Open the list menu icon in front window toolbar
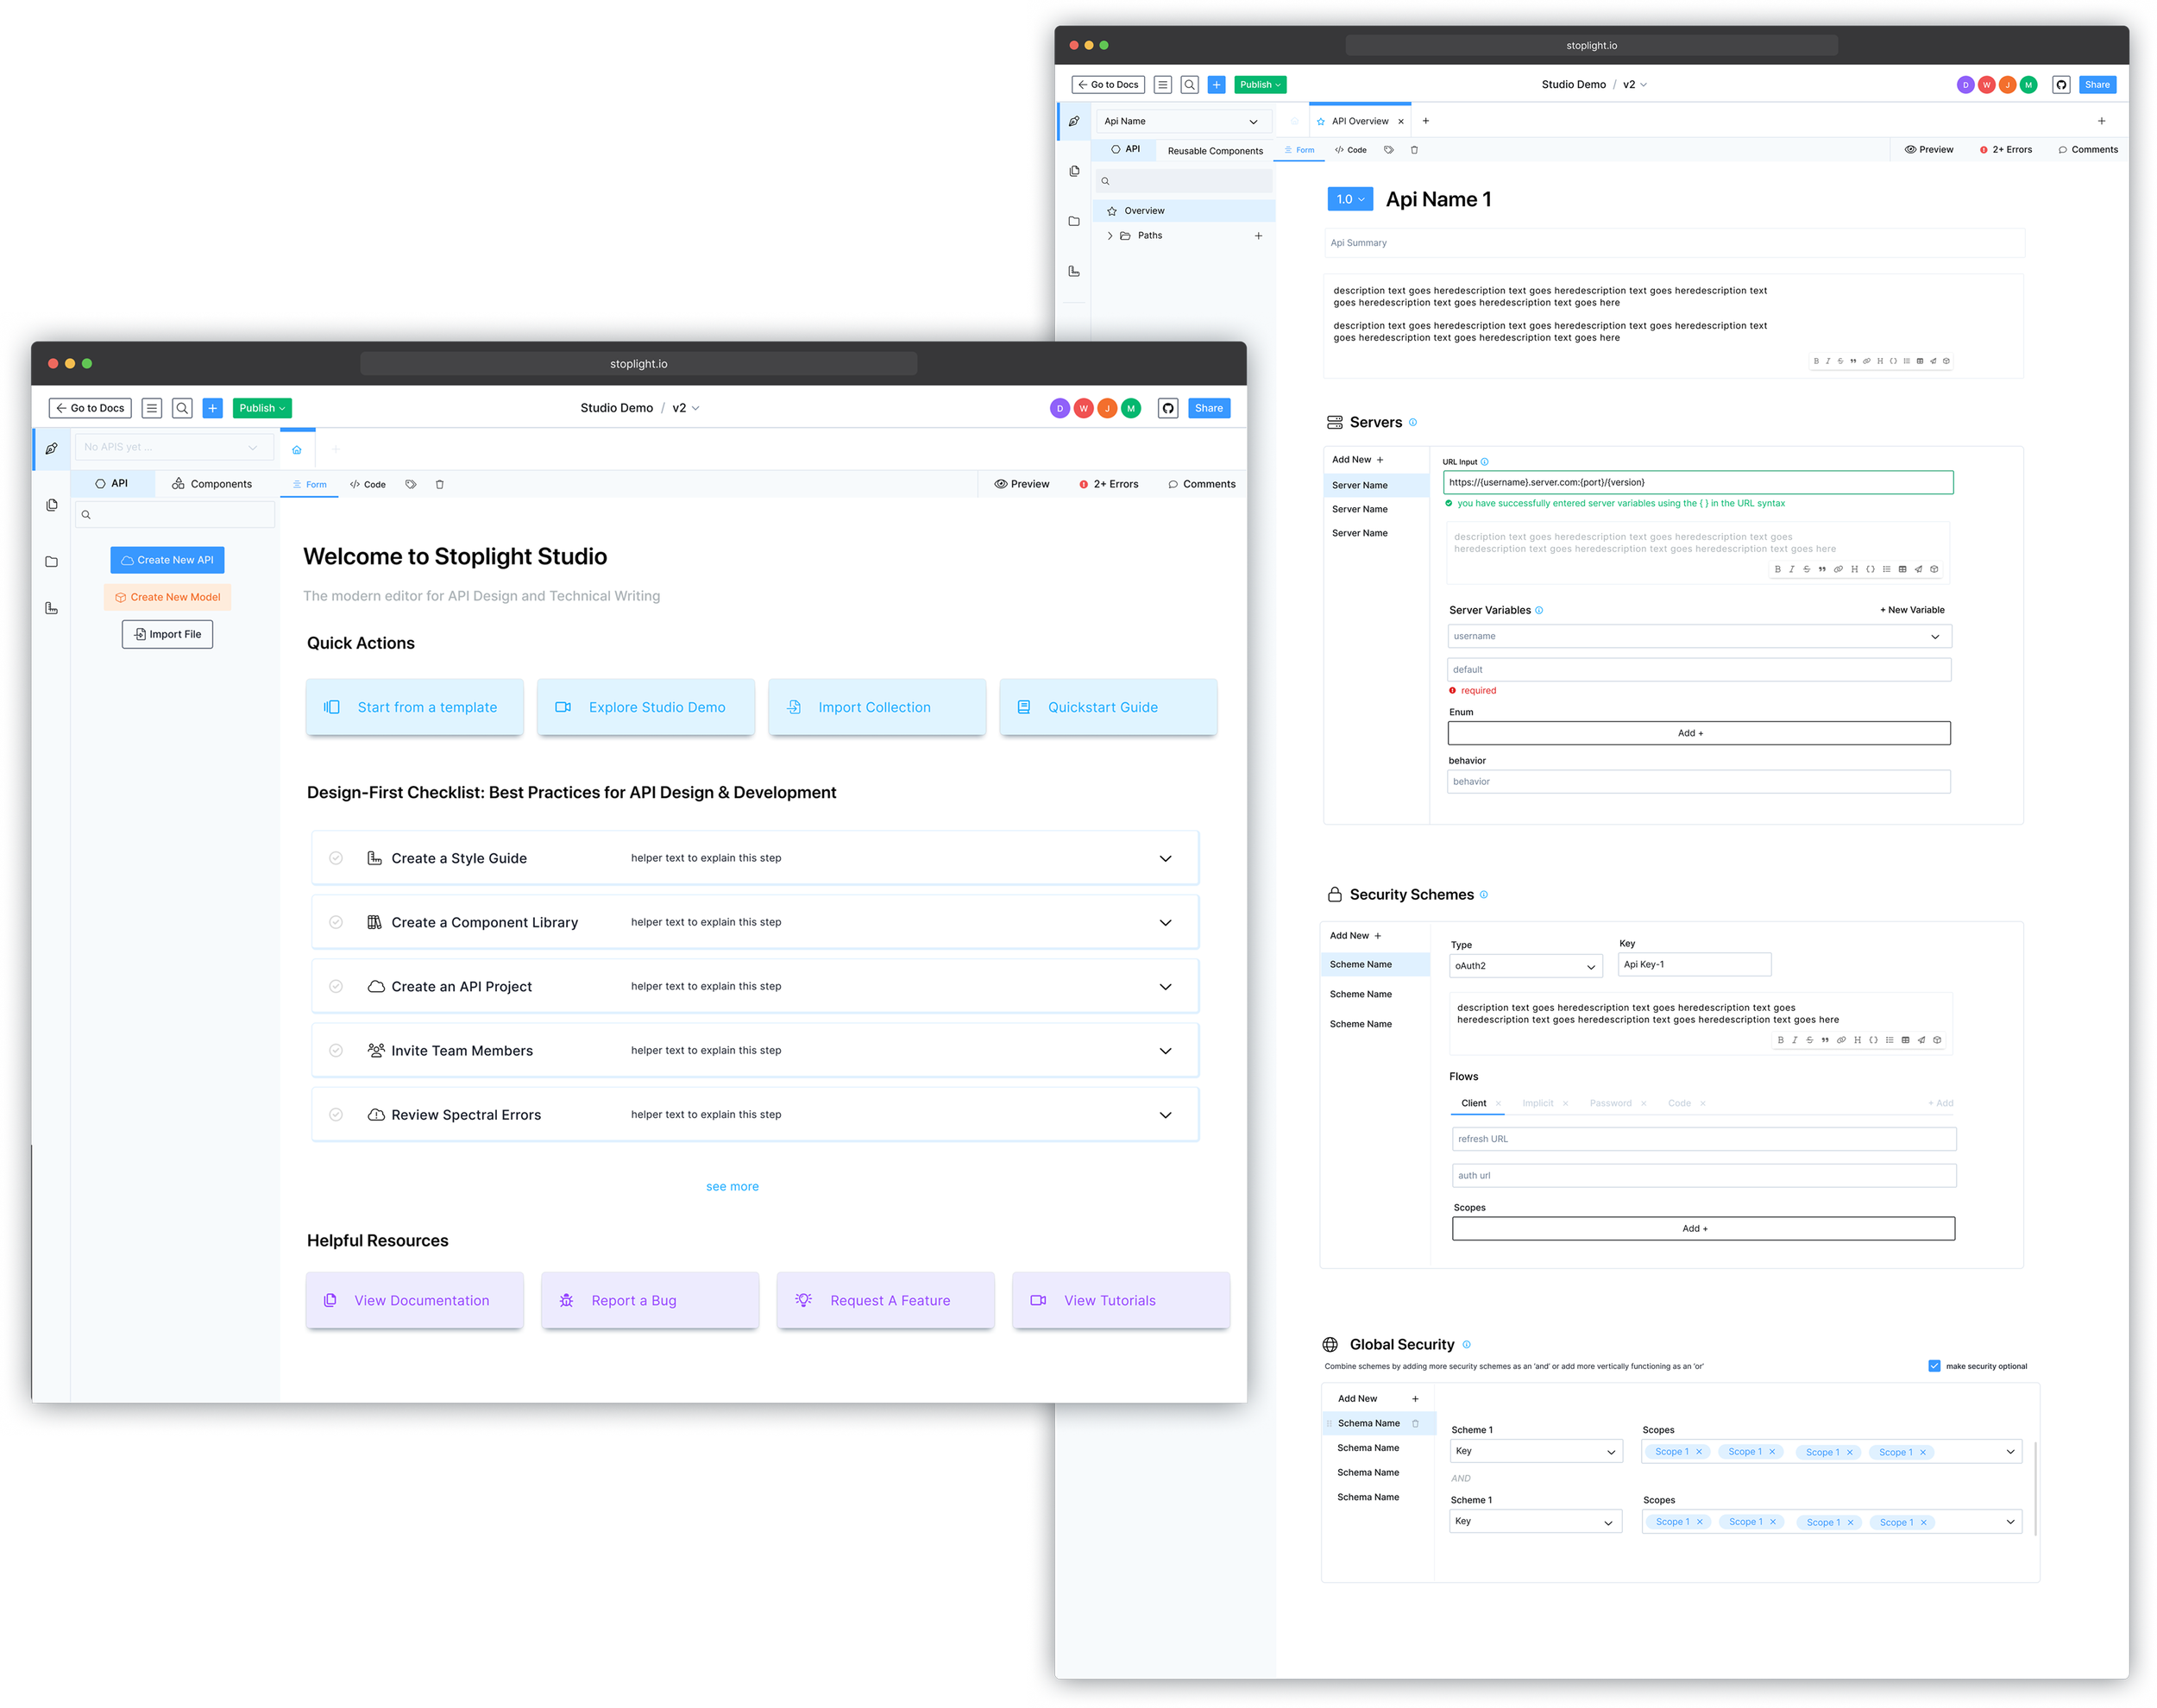 click(152, 408)
